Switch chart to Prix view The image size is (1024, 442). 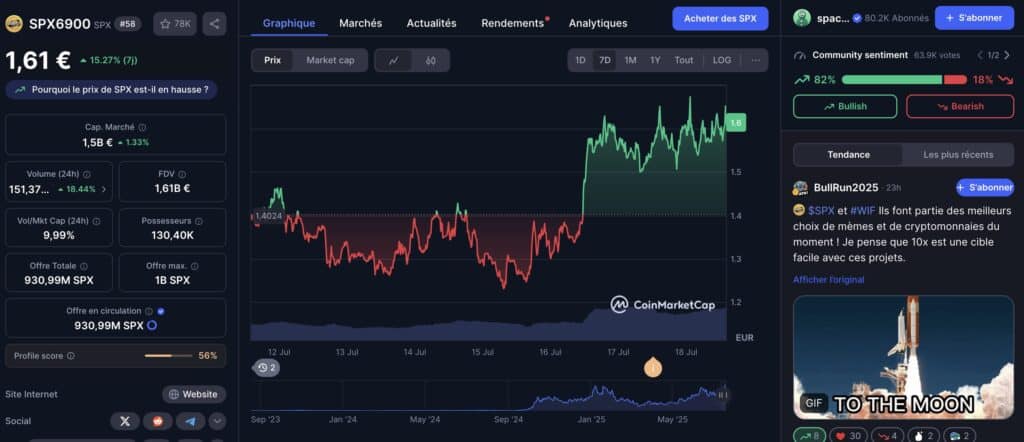272,61
